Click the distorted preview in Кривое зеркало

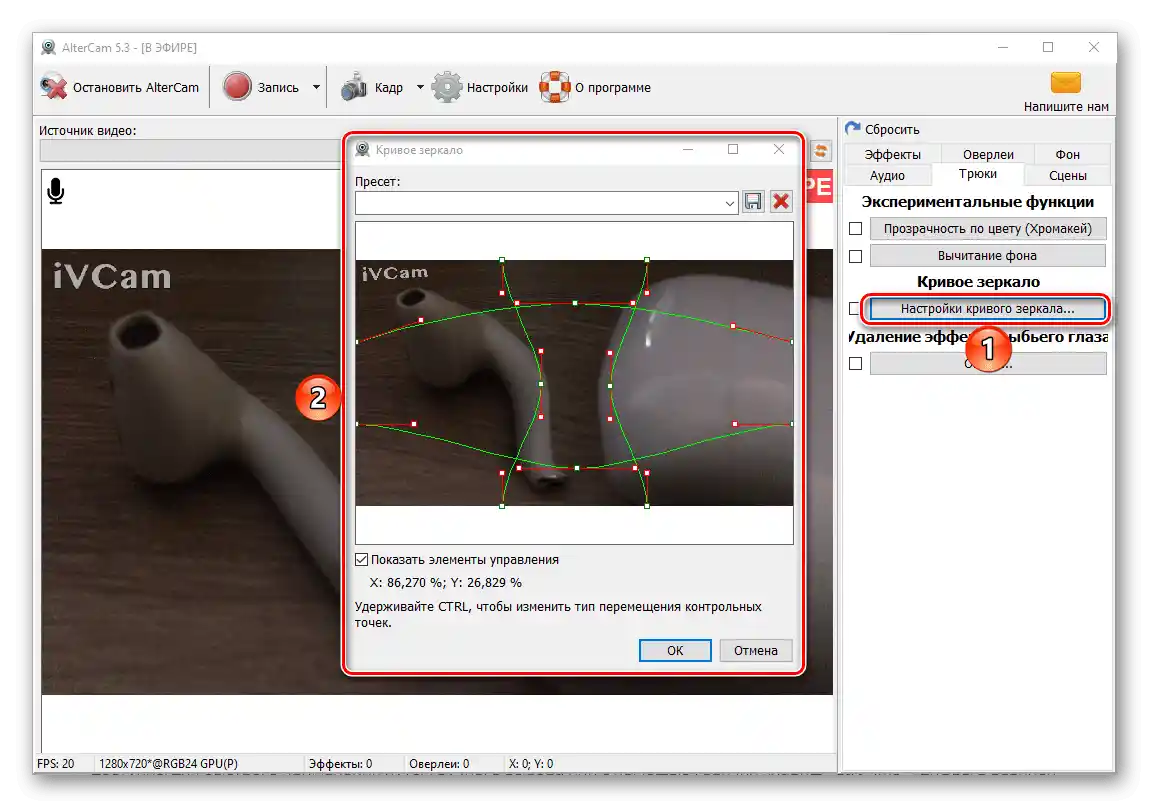click(x=574, y=383)
